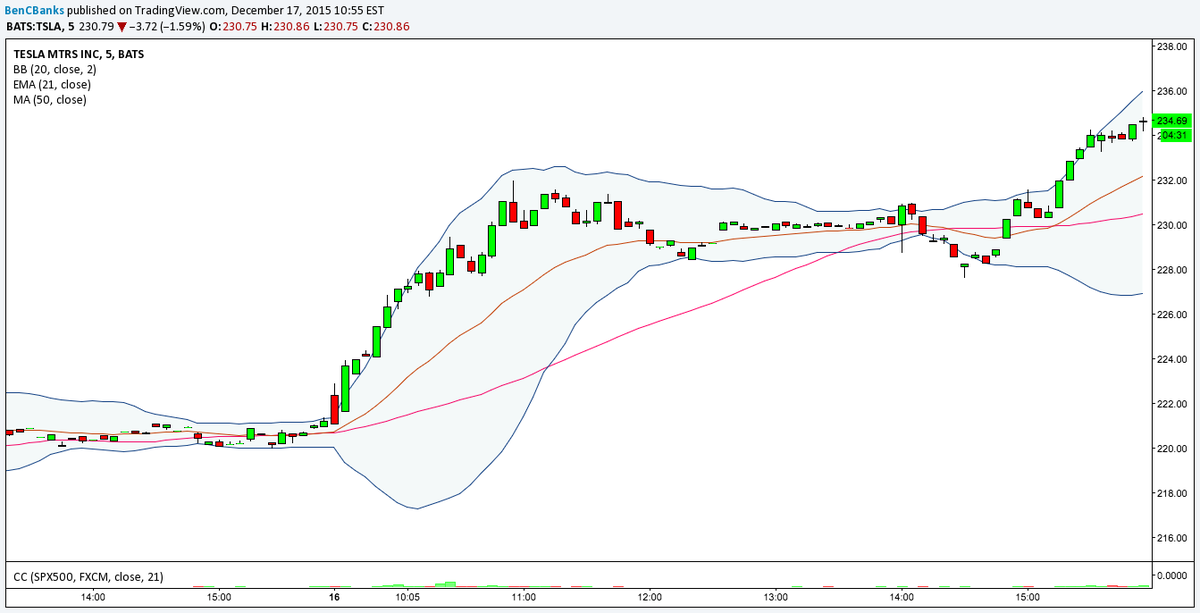Click the 226.00 price axis label
Screen dimensions: 1200x613
pos(1171,314)
